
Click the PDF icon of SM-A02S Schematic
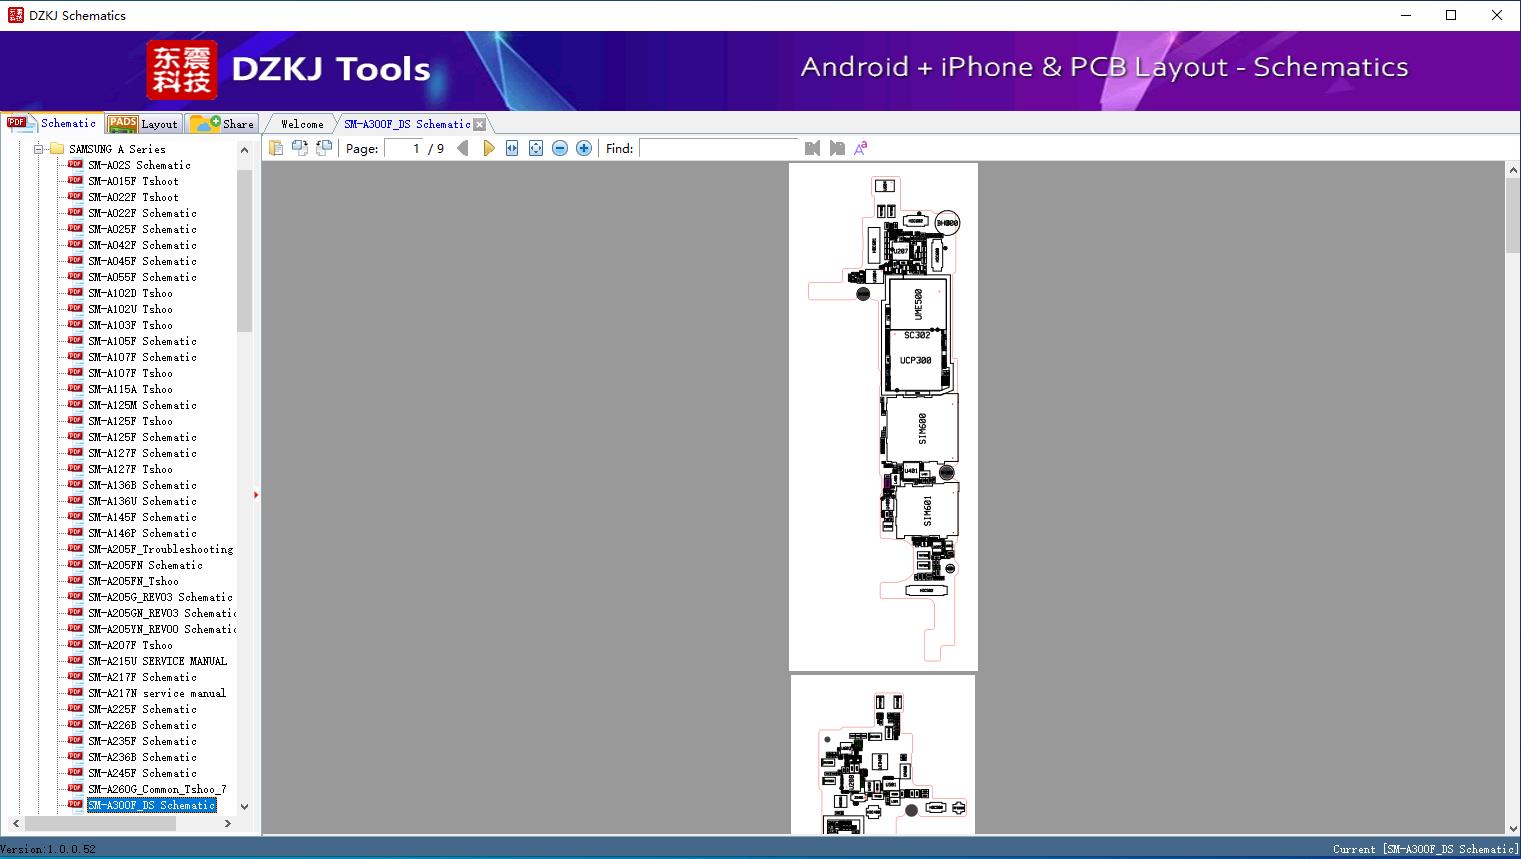[x=75, y=165]
